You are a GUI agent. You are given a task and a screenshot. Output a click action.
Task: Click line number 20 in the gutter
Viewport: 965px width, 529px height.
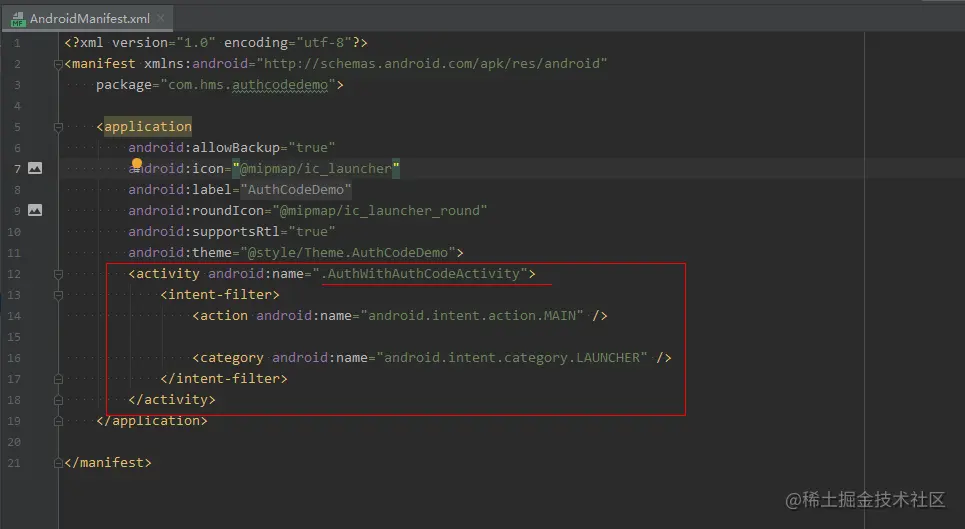pyautogui.click(x=14, y=442)
